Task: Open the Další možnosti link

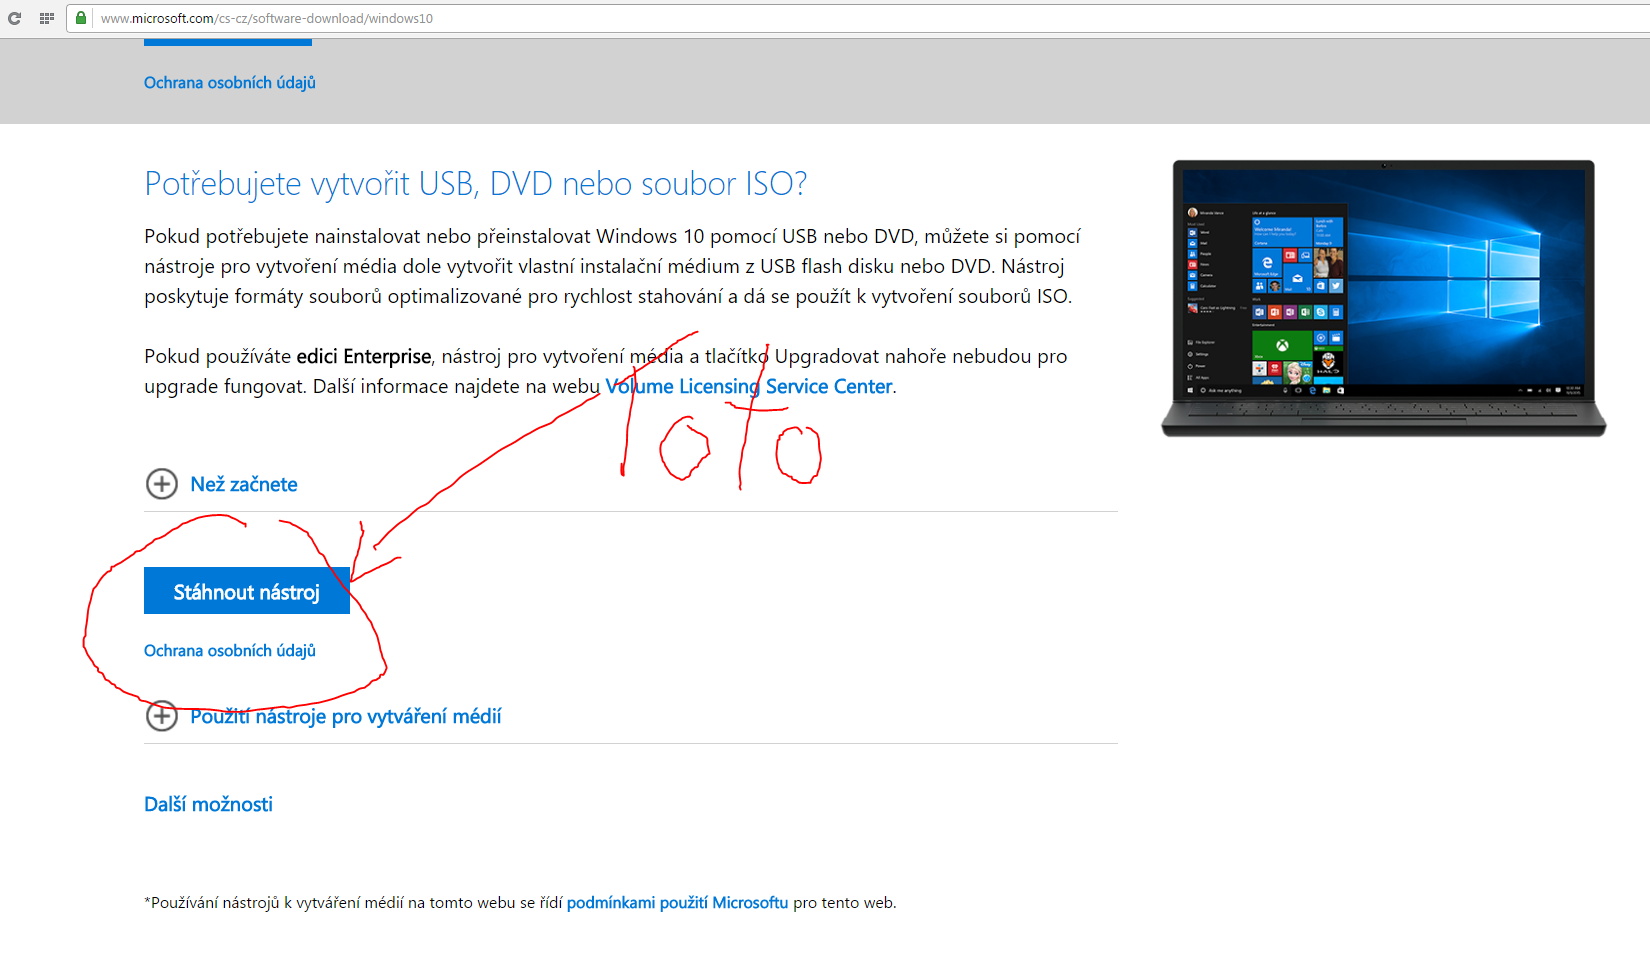Action: (208, 805)
